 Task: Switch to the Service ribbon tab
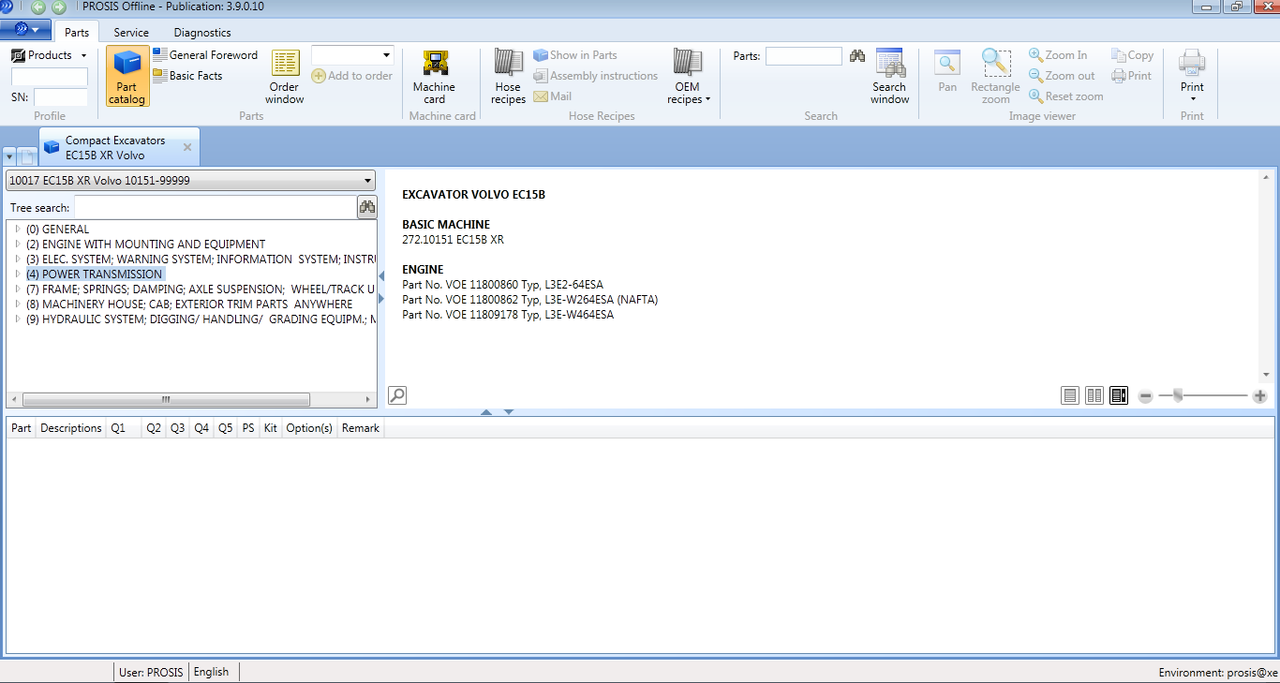click(x=131, y=33)
